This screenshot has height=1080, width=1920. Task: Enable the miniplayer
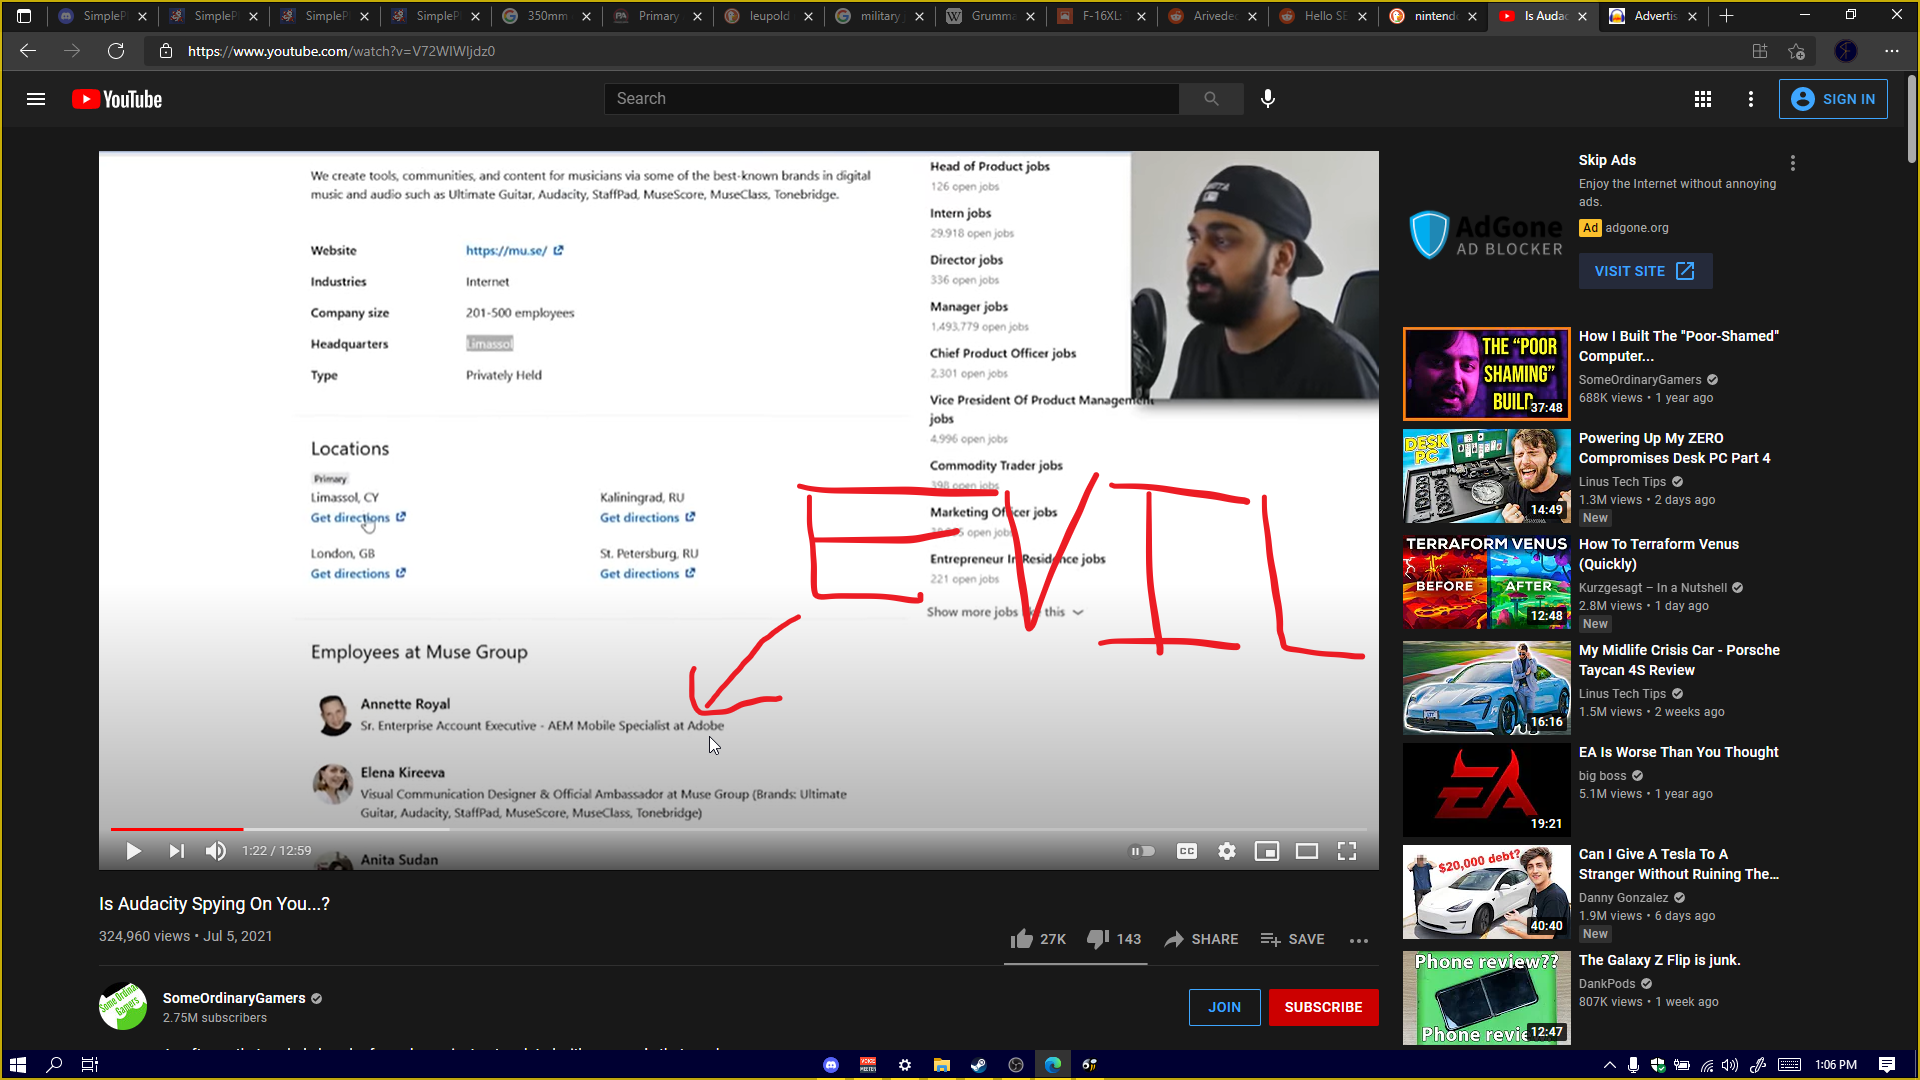point(1267,851)
